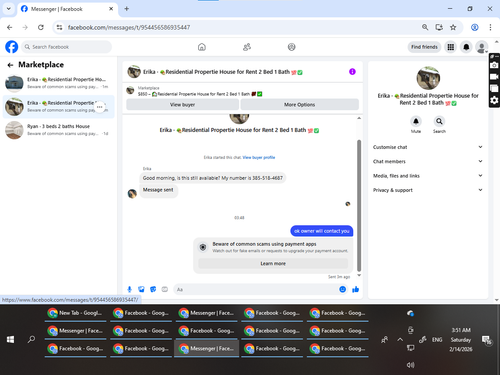Viewport: 500px width, 375px height.
Task: Search in conversation magnifier icon
Action: 439,121
